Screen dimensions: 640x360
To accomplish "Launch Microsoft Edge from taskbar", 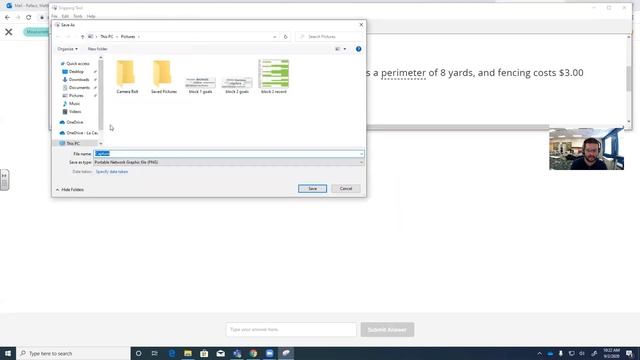I will click(x=171, y=353).
